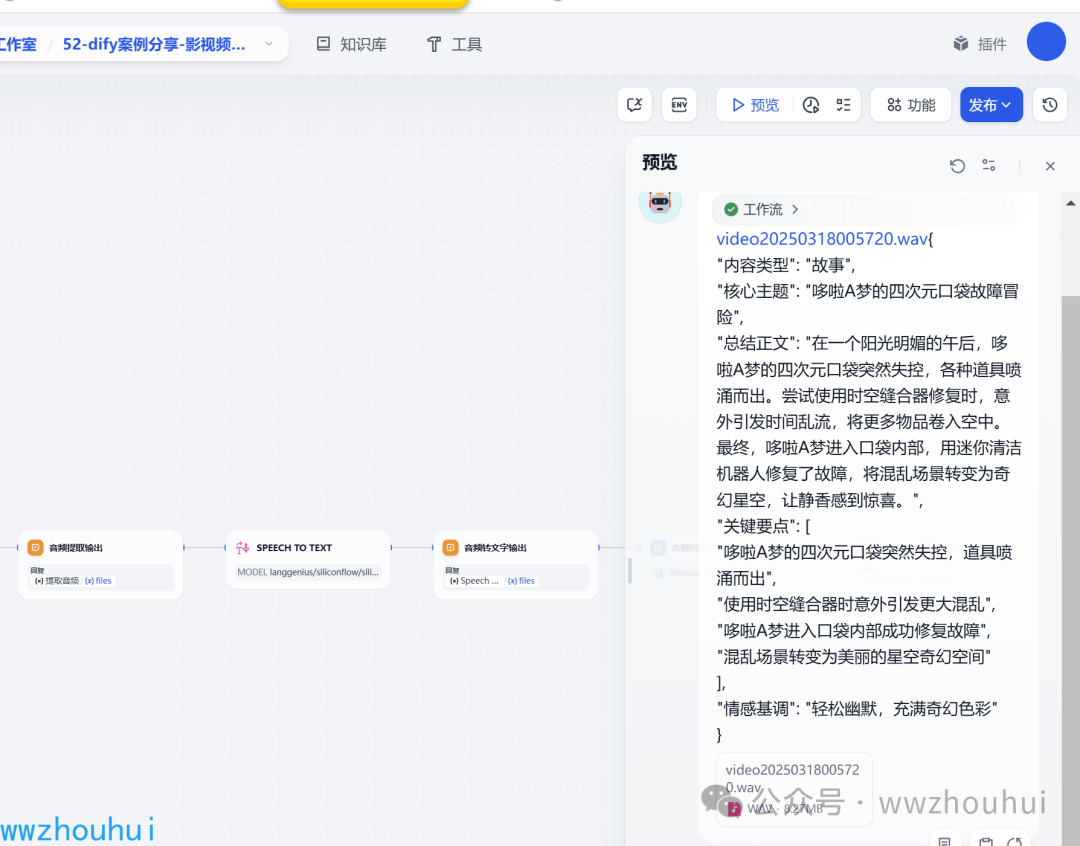1080x846 pixels.
Task: Click the 预览 preview button
Action: pos(755,105)
